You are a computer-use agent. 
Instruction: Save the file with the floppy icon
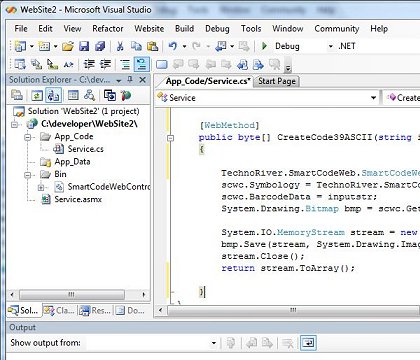84,46
